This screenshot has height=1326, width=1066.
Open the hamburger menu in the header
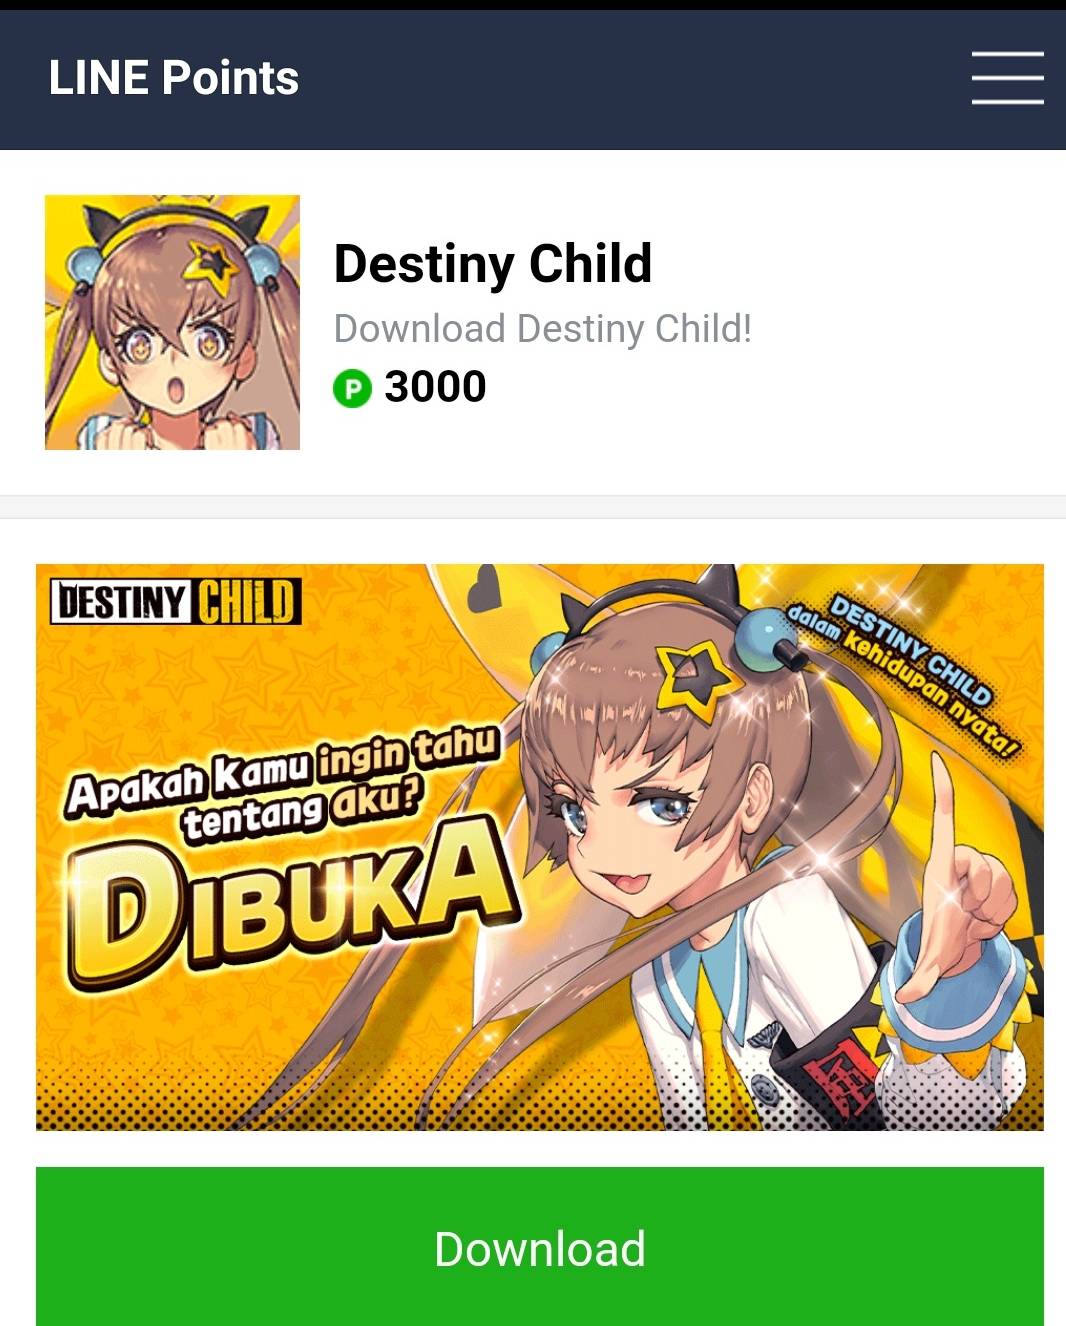(x=1007, y=78)
